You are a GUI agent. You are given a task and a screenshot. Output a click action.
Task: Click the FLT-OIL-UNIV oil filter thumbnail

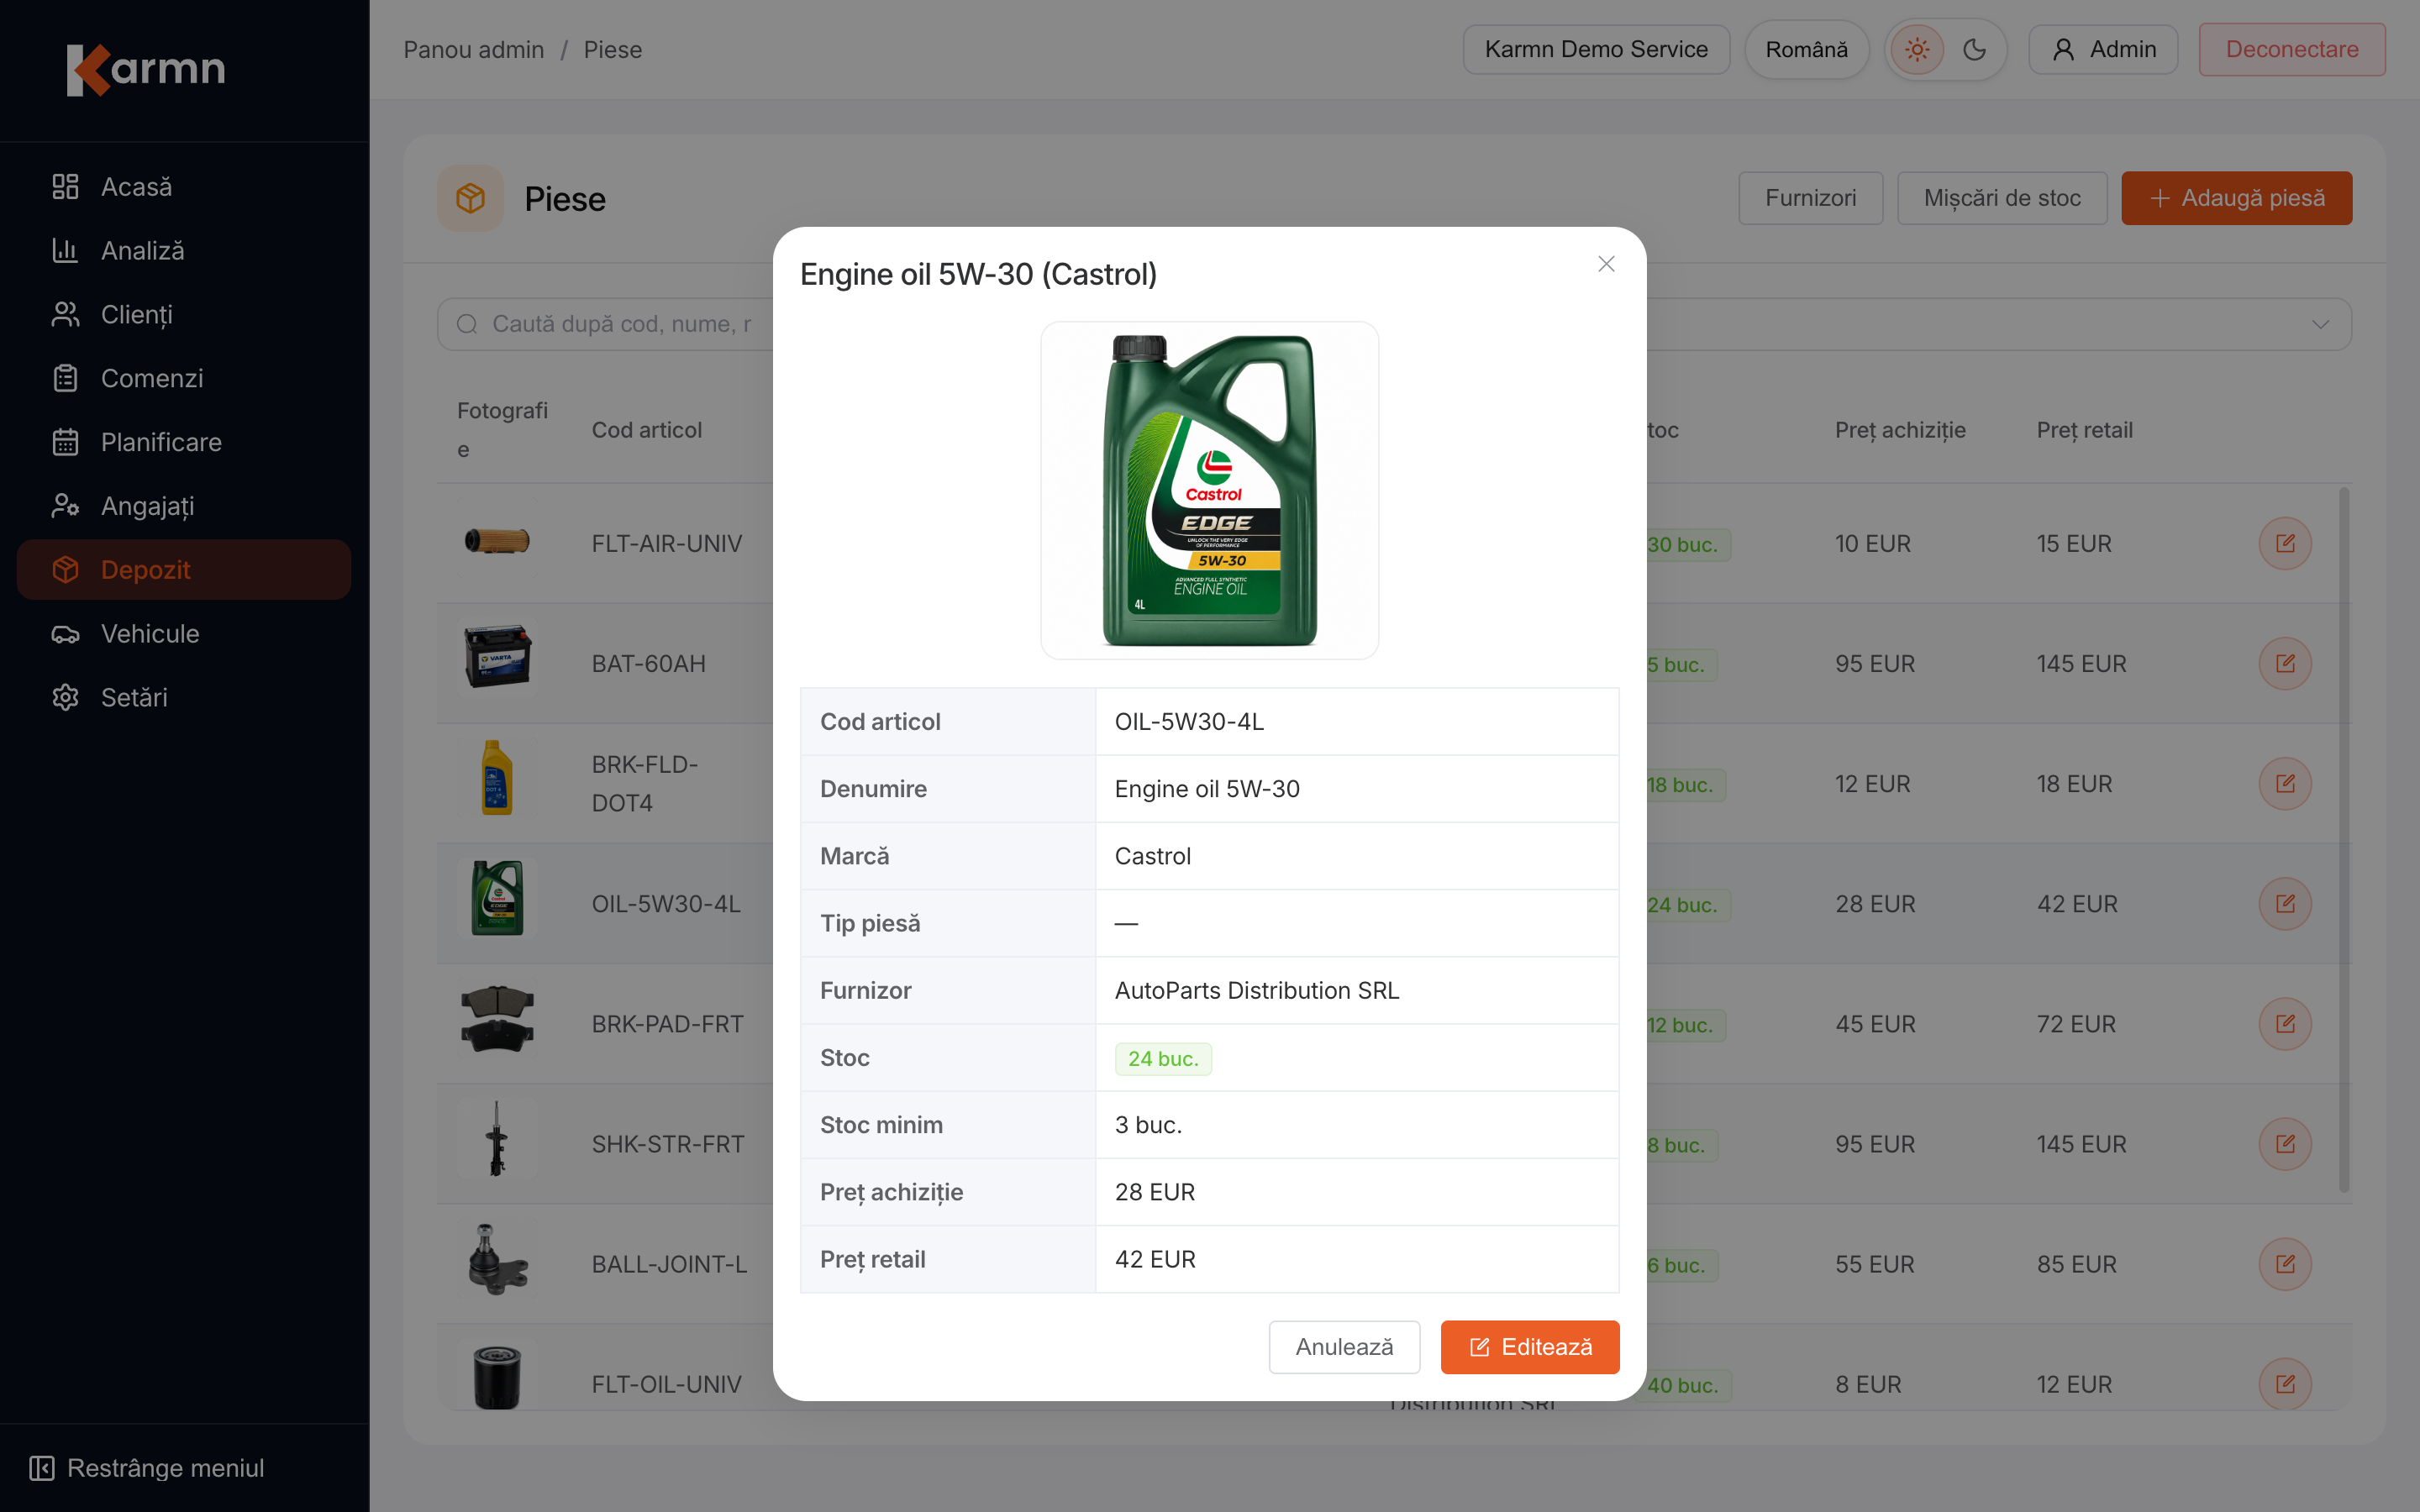tap(497, 1378)
